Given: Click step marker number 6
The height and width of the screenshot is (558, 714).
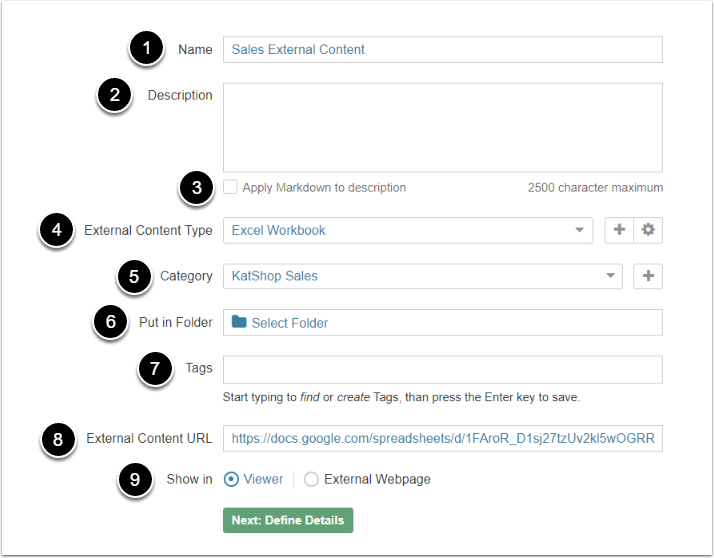Looking at the screenshot, I should click(111, 322).
